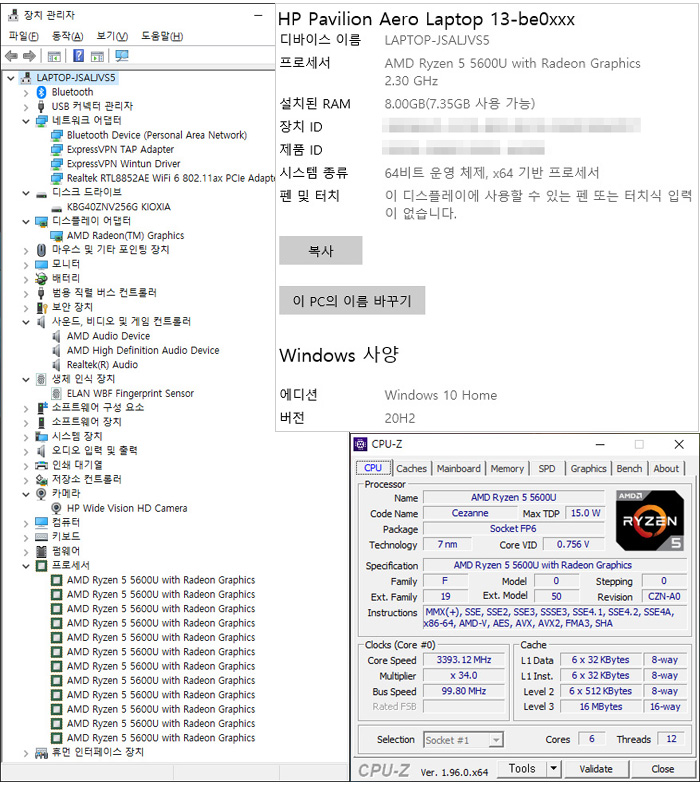Select the 소프트웨어 구성 요소 icon
Screen dimensions: 700x786
click(42, 408)
